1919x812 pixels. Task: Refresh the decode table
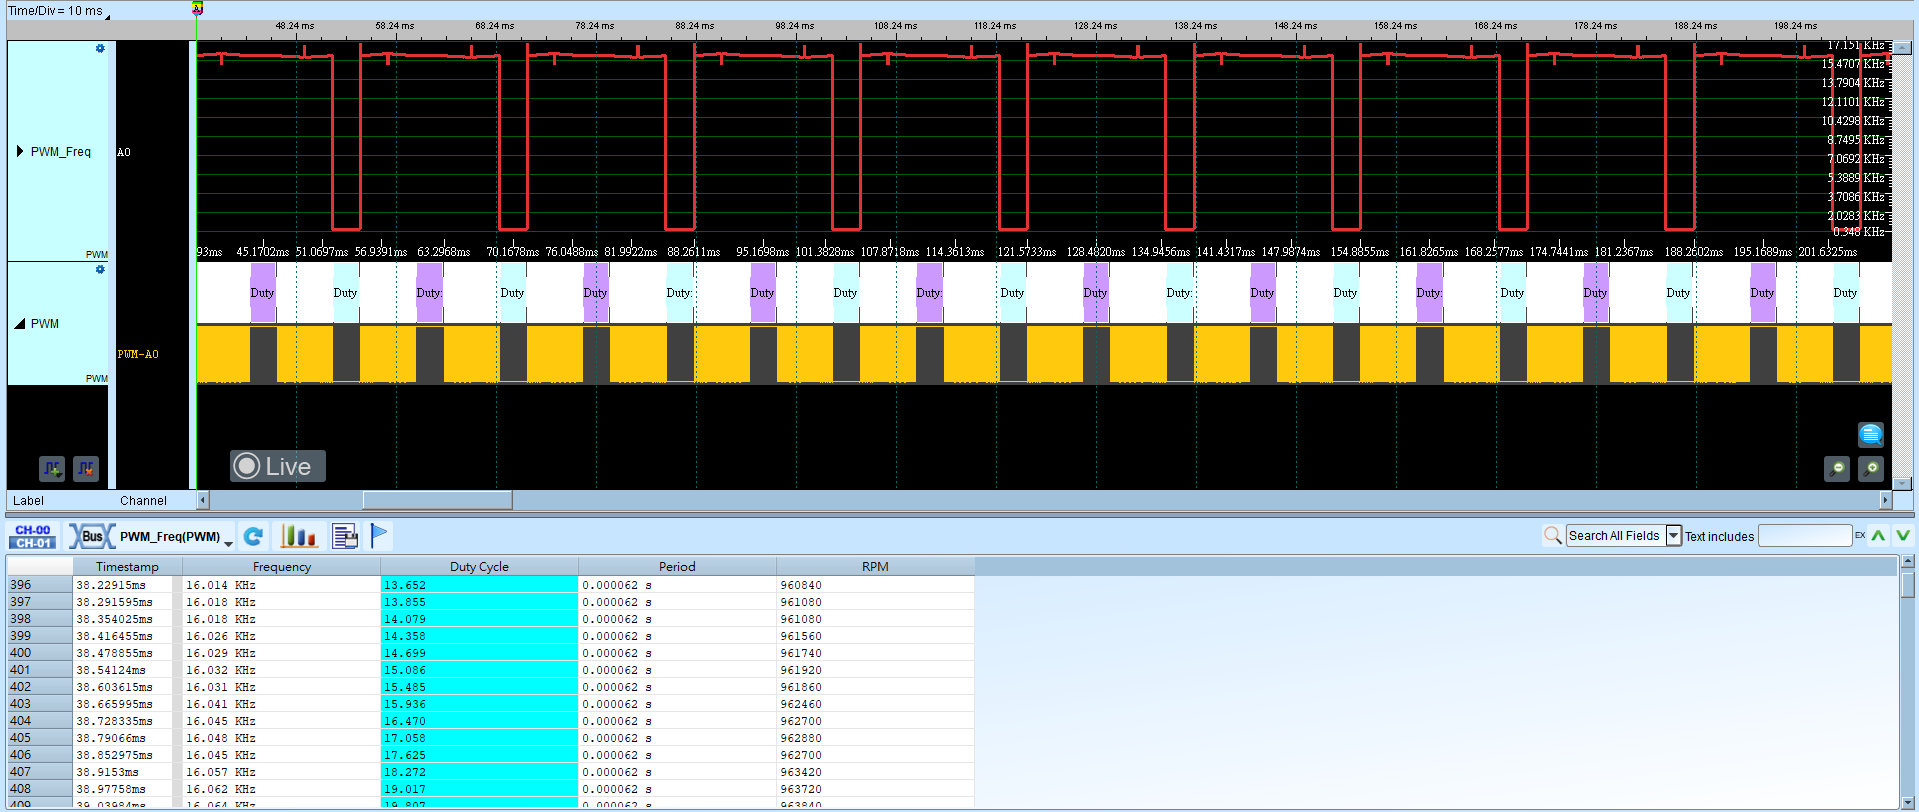pyautogui.click(x=254, y=536)
